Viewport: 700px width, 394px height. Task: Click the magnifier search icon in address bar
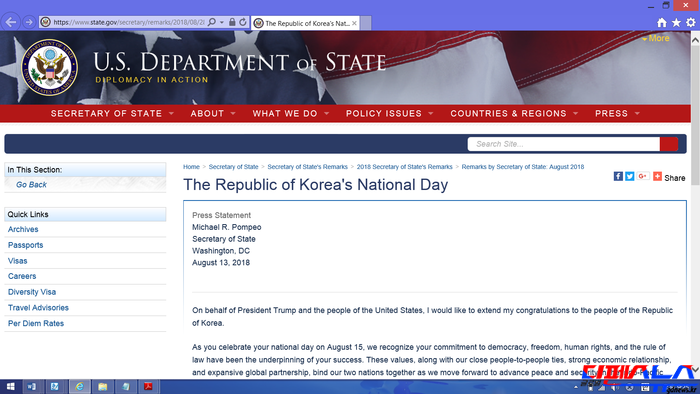point(212,22)
